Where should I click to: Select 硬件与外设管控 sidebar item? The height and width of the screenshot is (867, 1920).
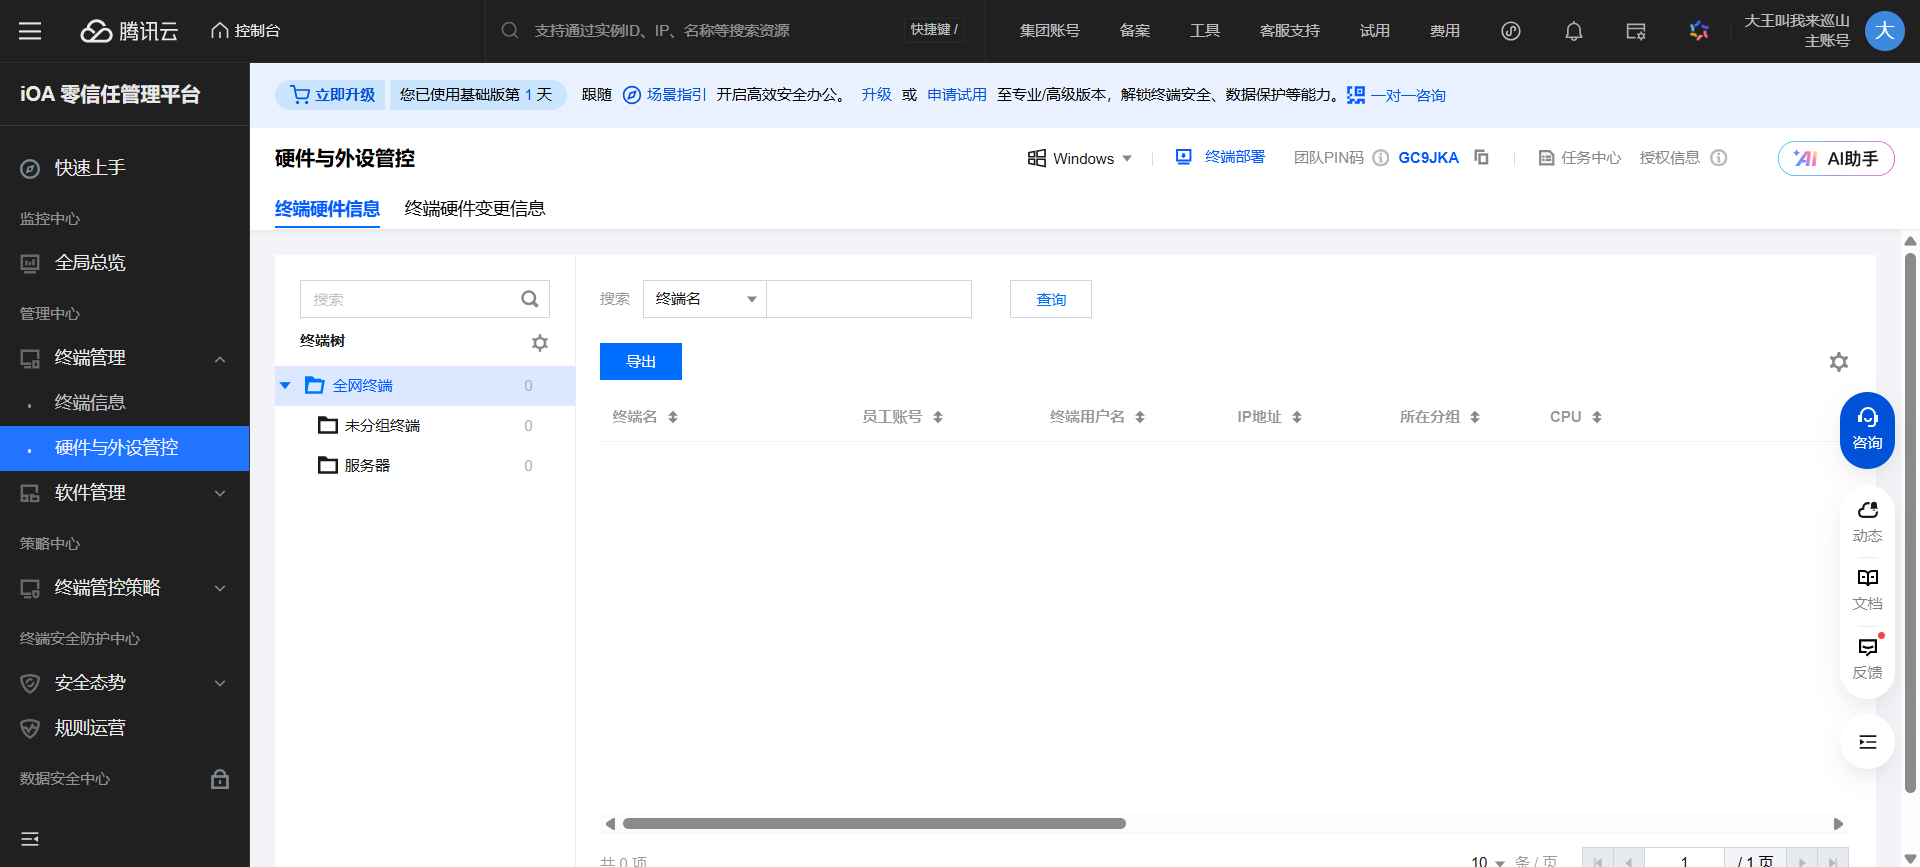point(125,448)
